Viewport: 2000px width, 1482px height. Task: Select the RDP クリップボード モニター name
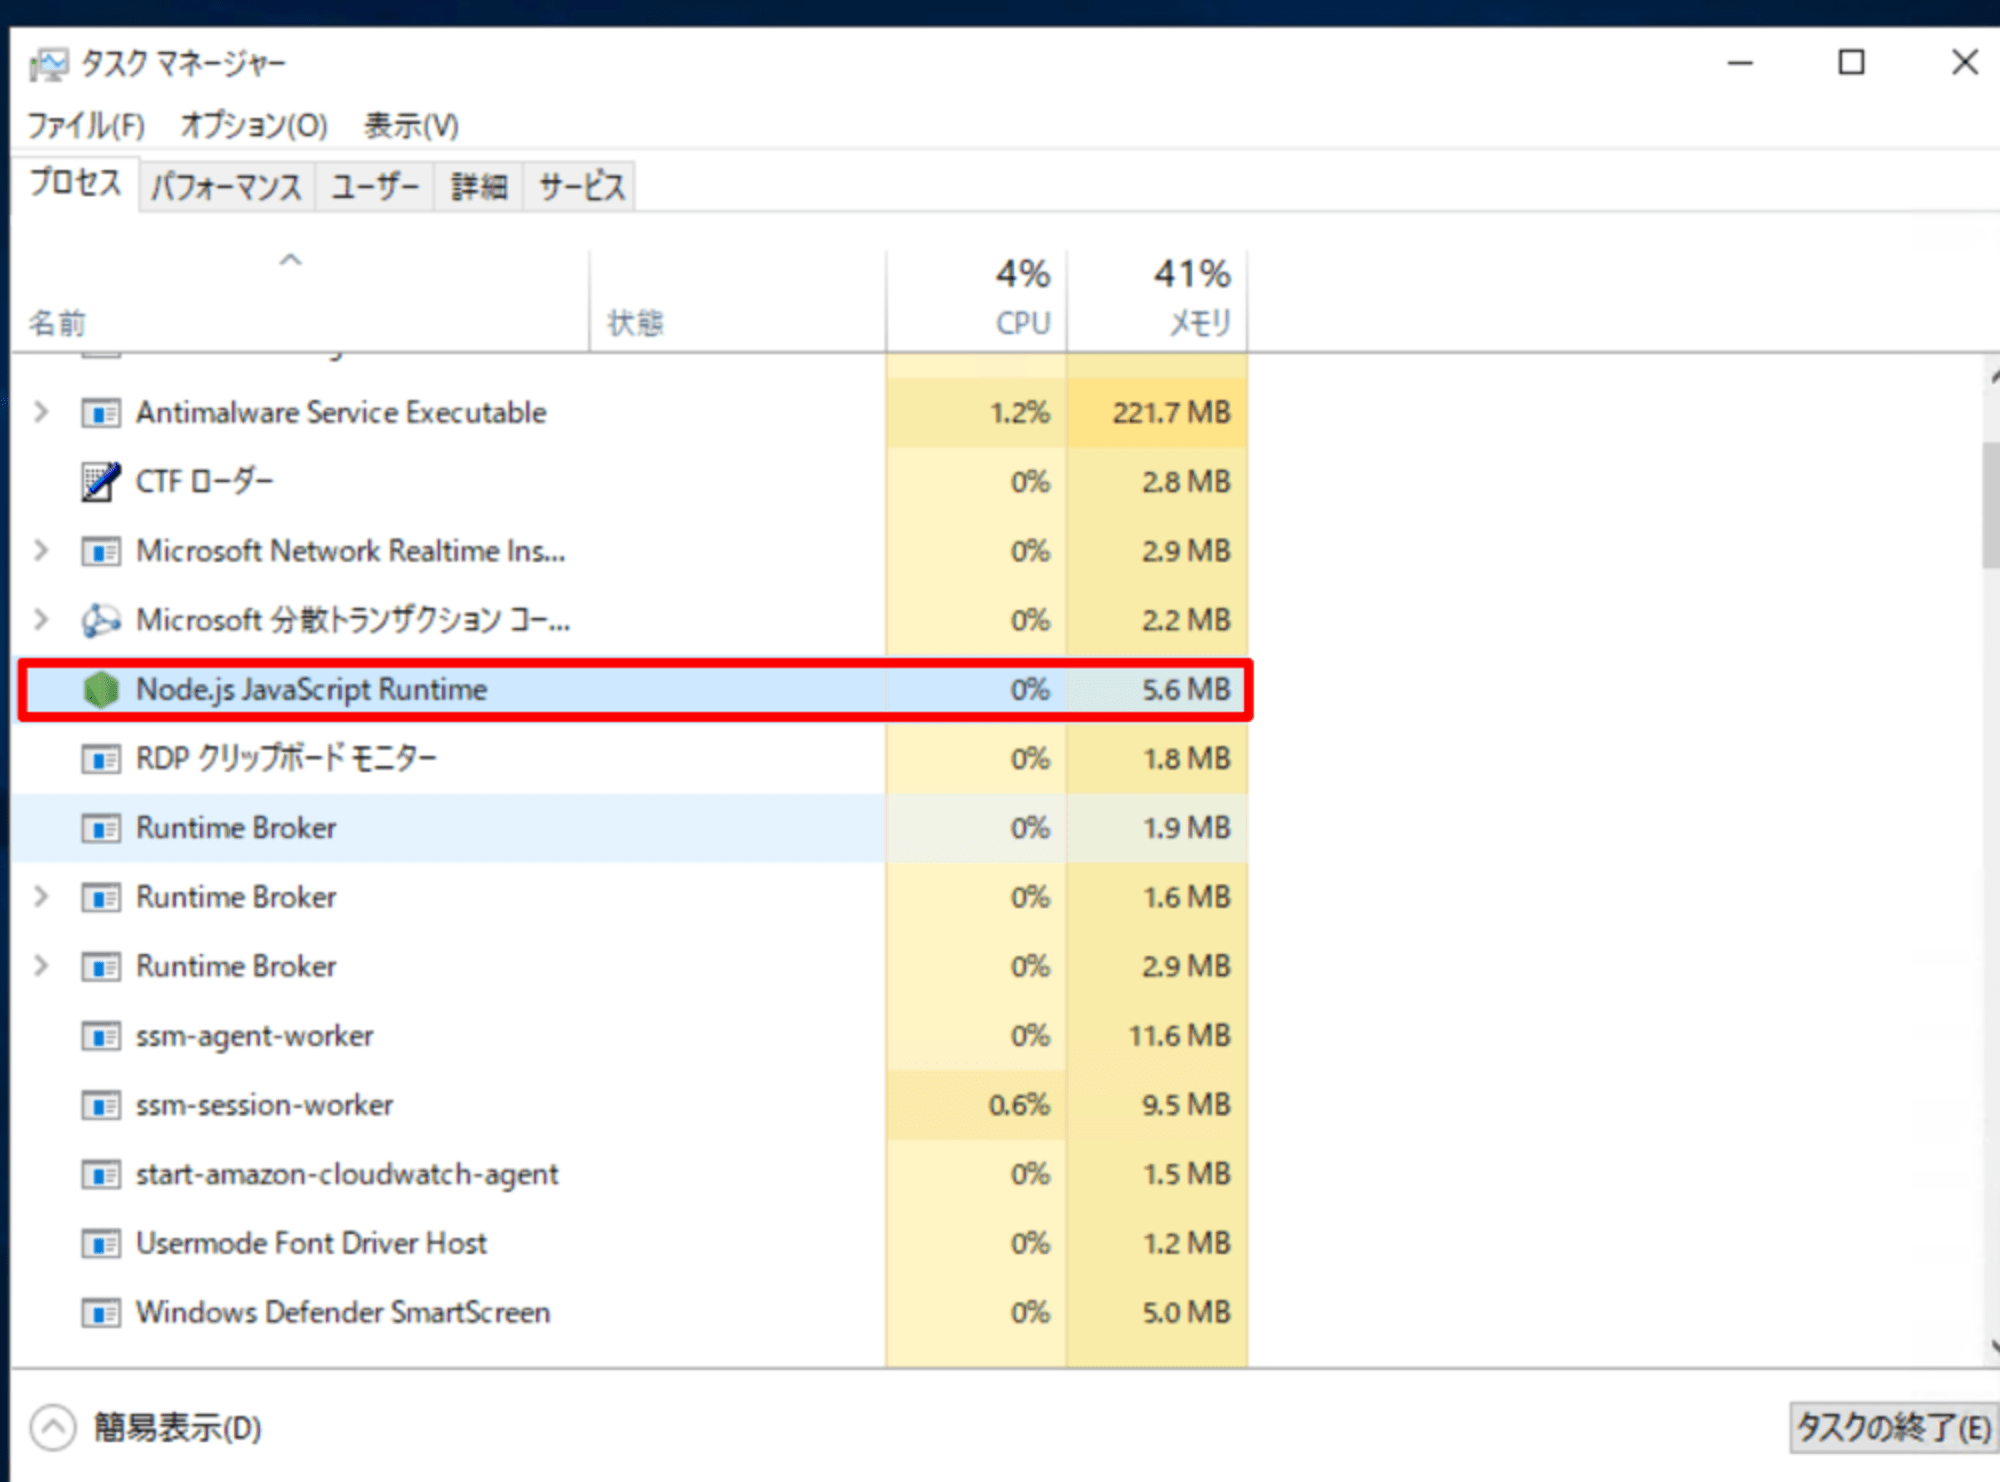point(286,759)
